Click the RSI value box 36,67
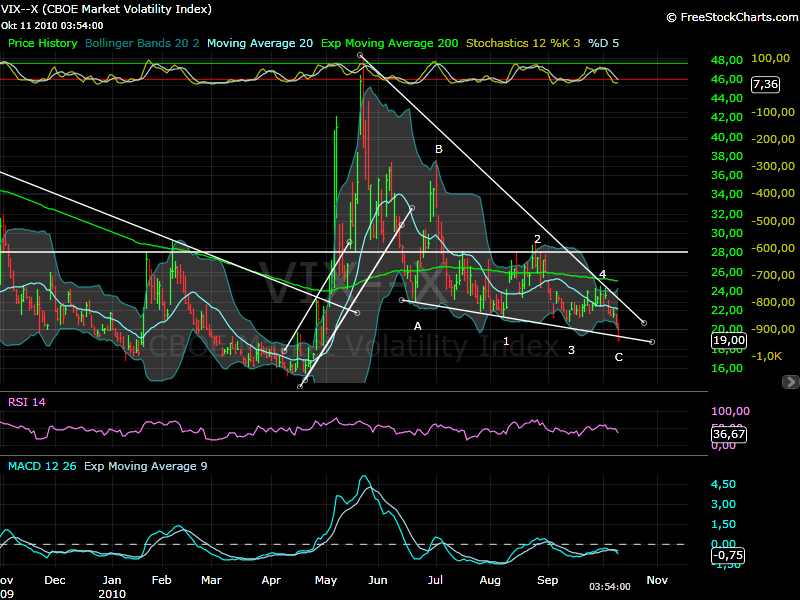The height and width of the screenshot is (600, 800). (729, 434)
